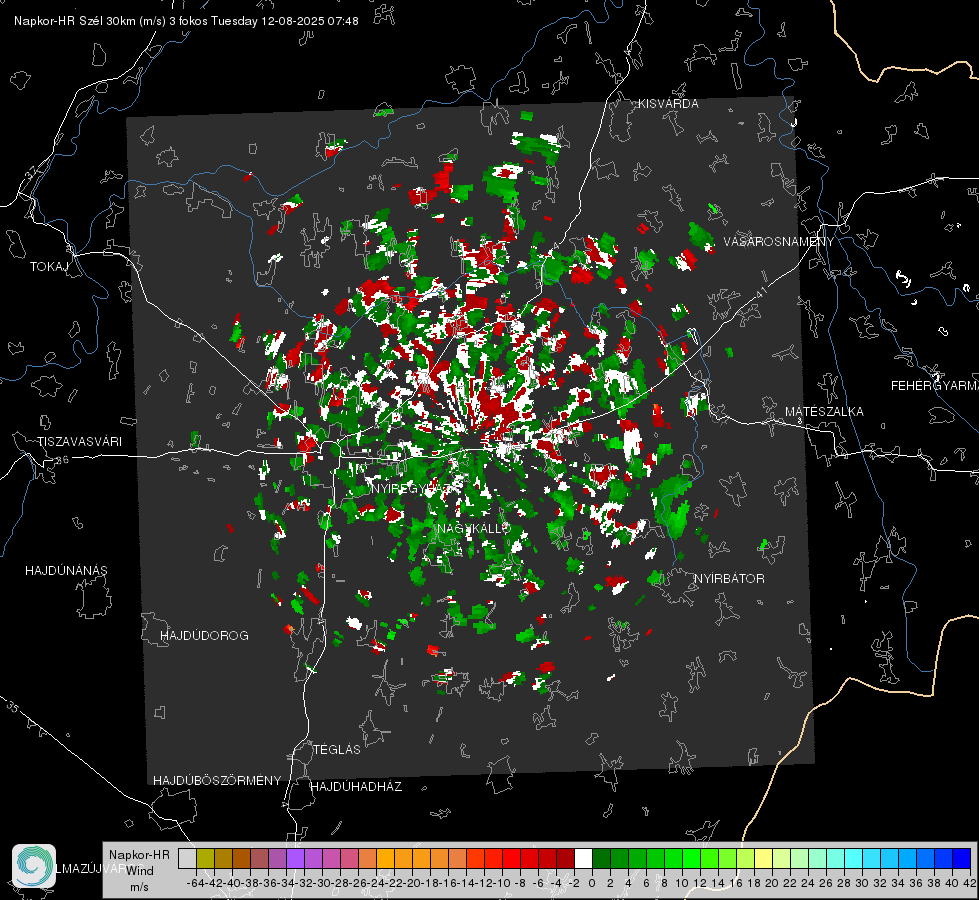
Task: Pick the dark red swatch between -4 and -2
Action: click(x=565, y=858)
